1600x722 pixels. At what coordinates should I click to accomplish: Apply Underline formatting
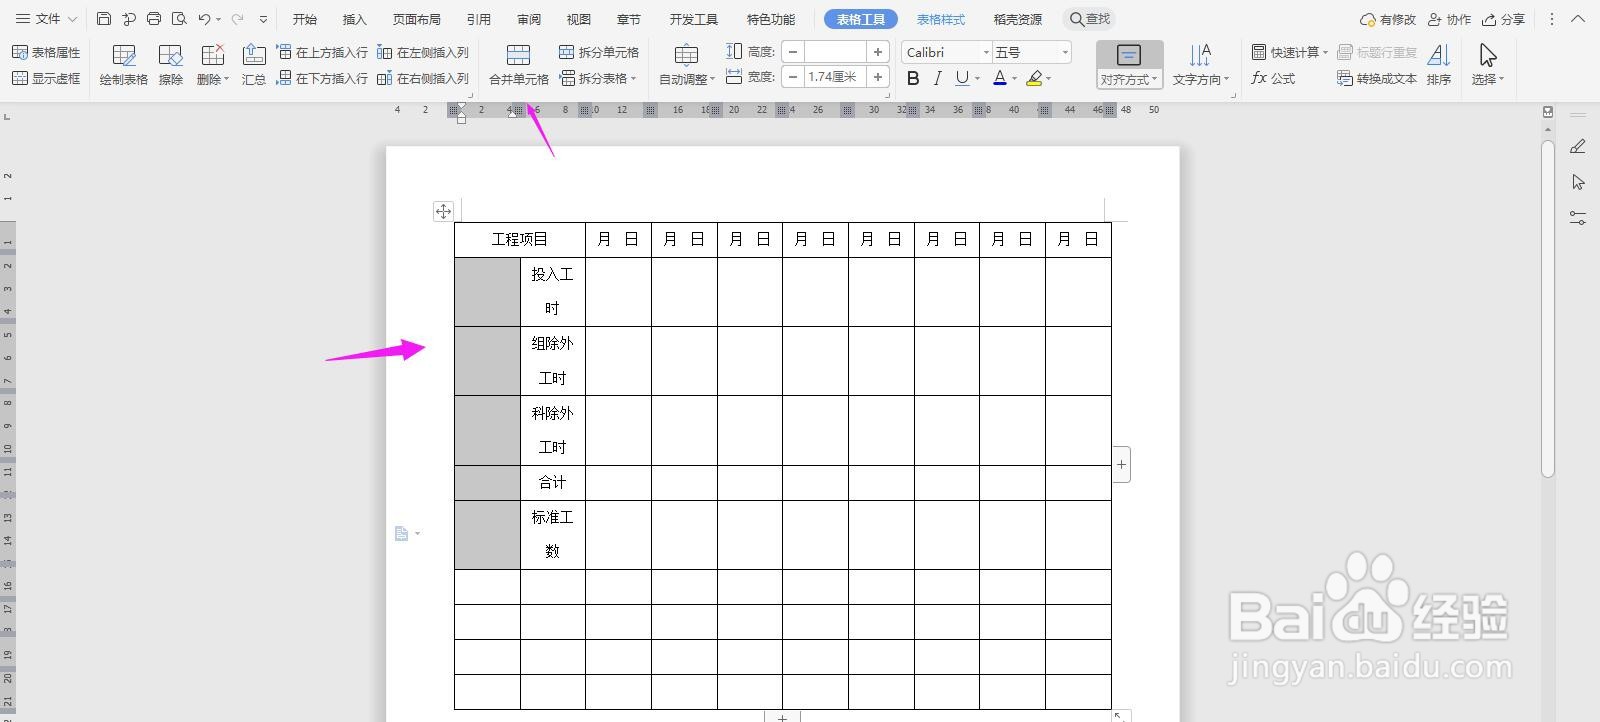click(x=961, y=78)
